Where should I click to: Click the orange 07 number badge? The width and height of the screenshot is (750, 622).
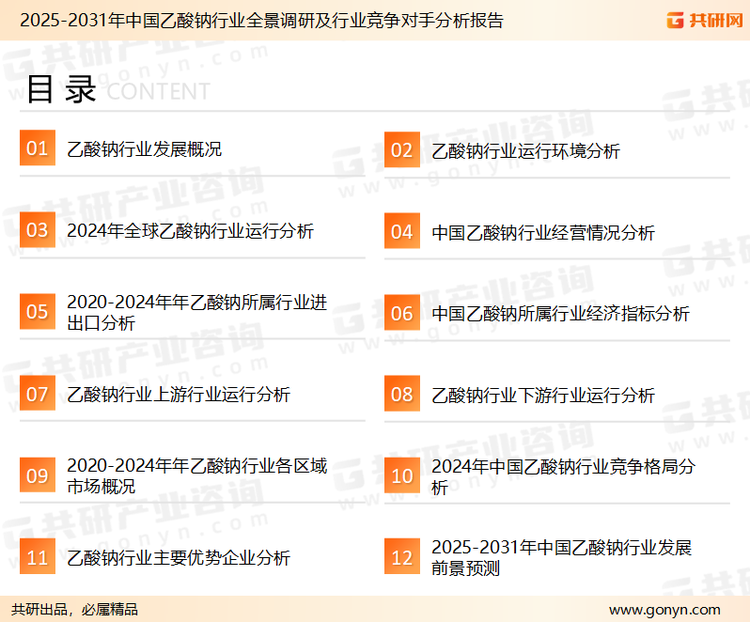(37, 393)
